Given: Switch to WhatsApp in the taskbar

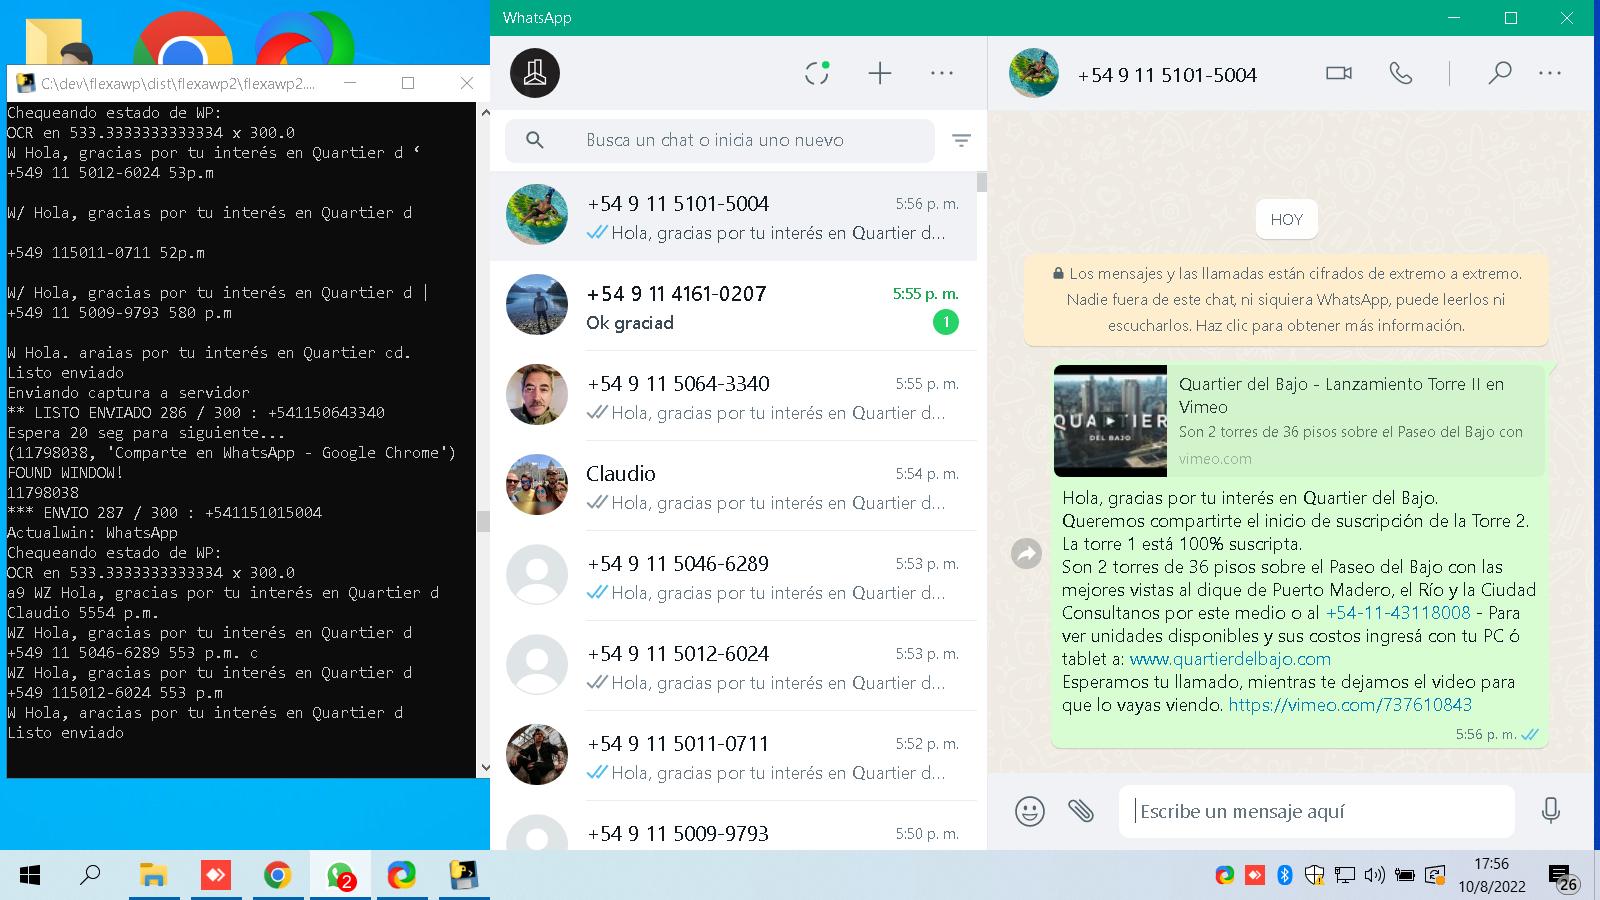Looking at the screenshot, I should coord(340,876).
